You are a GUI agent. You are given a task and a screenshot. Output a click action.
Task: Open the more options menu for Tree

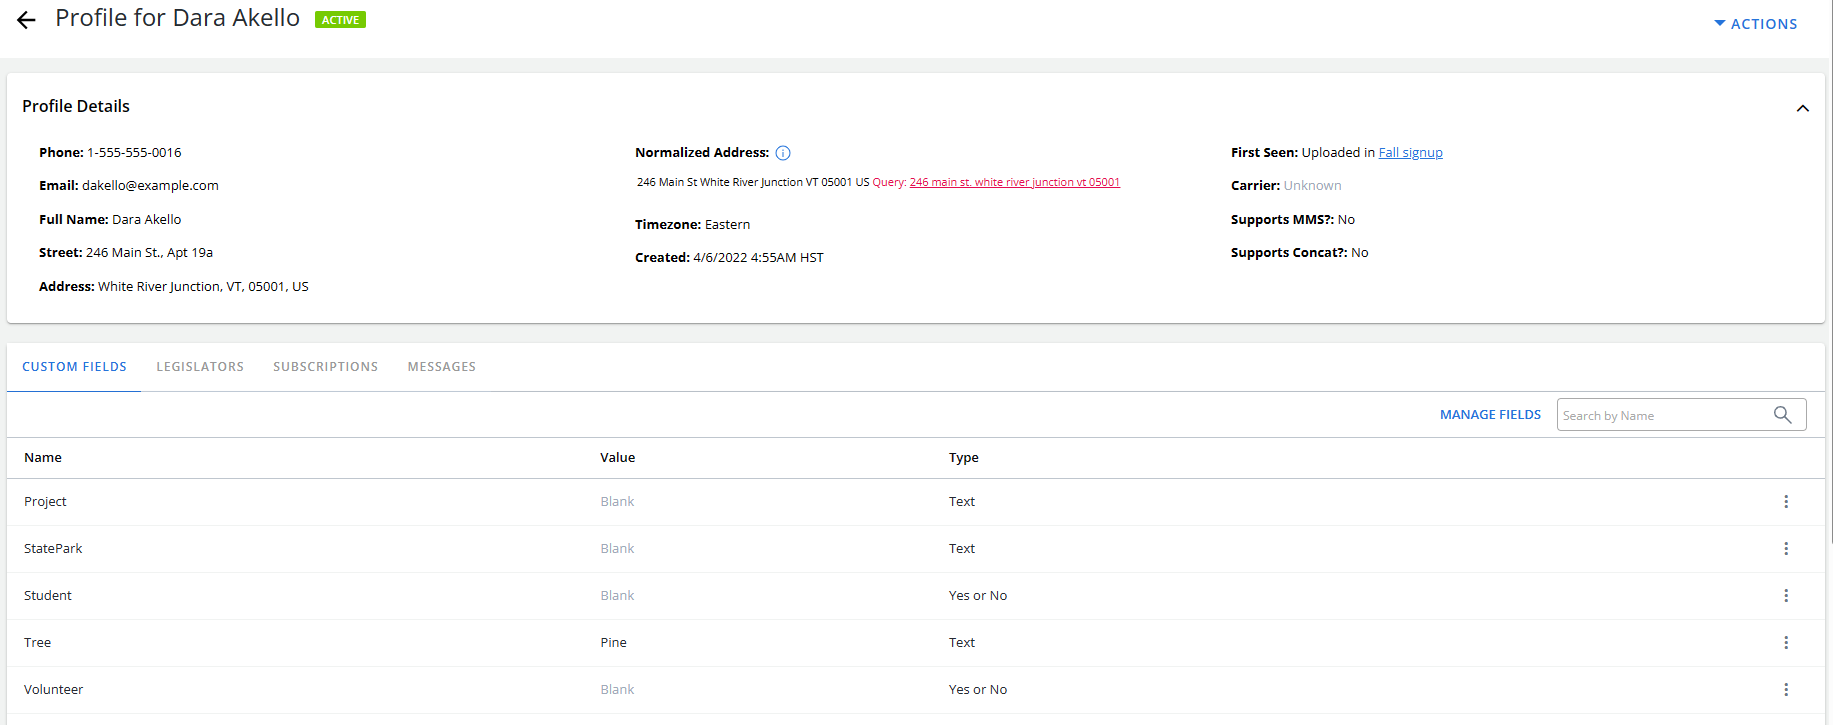[1786, 643]
